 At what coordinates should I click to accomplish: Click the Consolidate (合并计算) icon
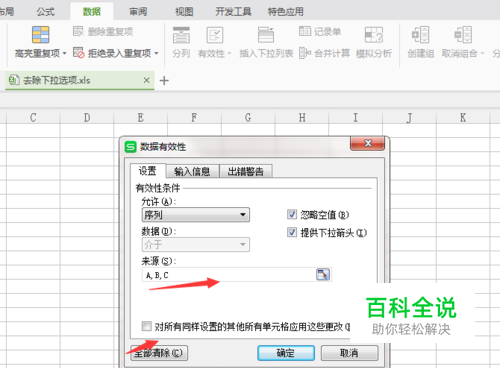tap(305, 53)
